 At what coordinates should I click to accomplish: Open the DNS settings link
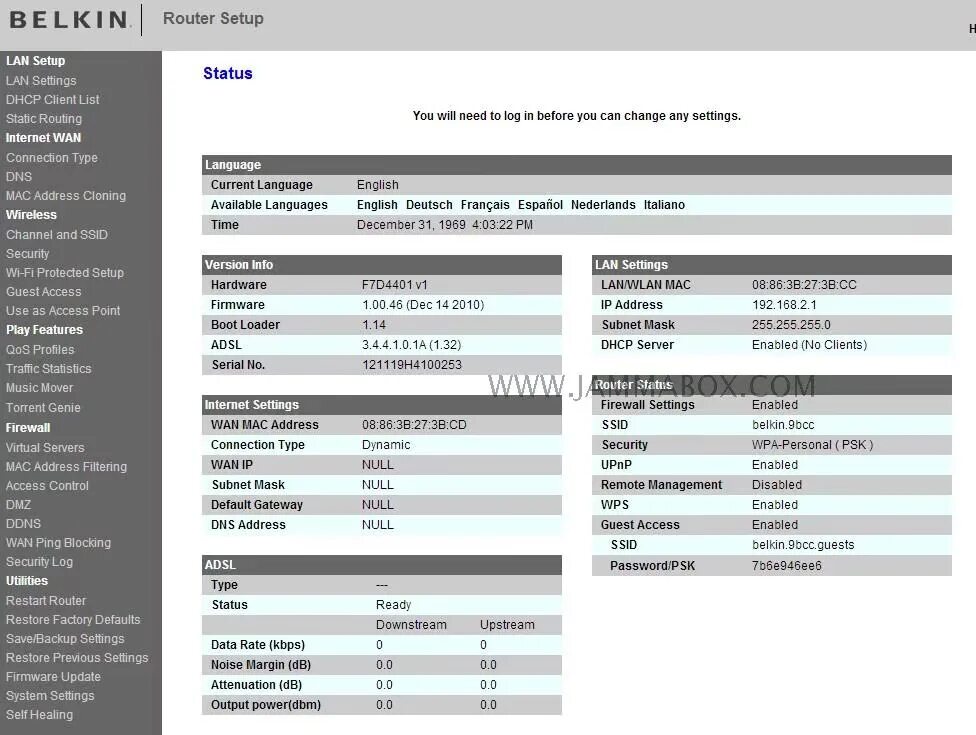click(x=19, y=177)
